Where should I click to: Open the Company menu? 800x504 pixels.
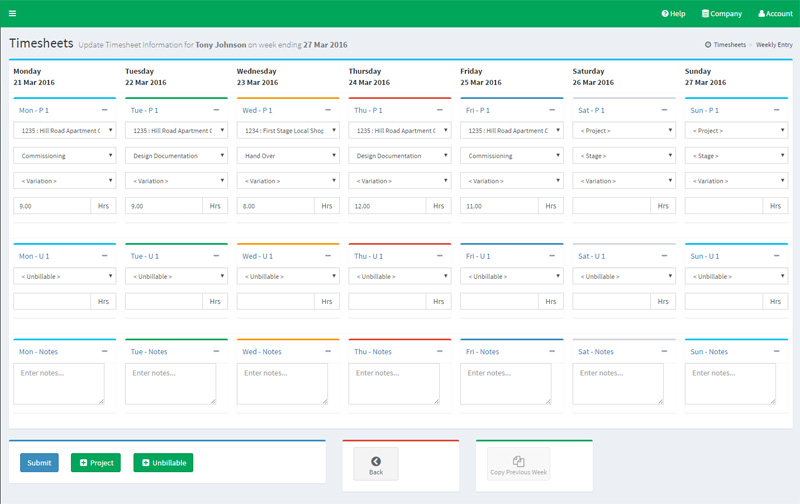pyautogui.click(x=721, y=14)
